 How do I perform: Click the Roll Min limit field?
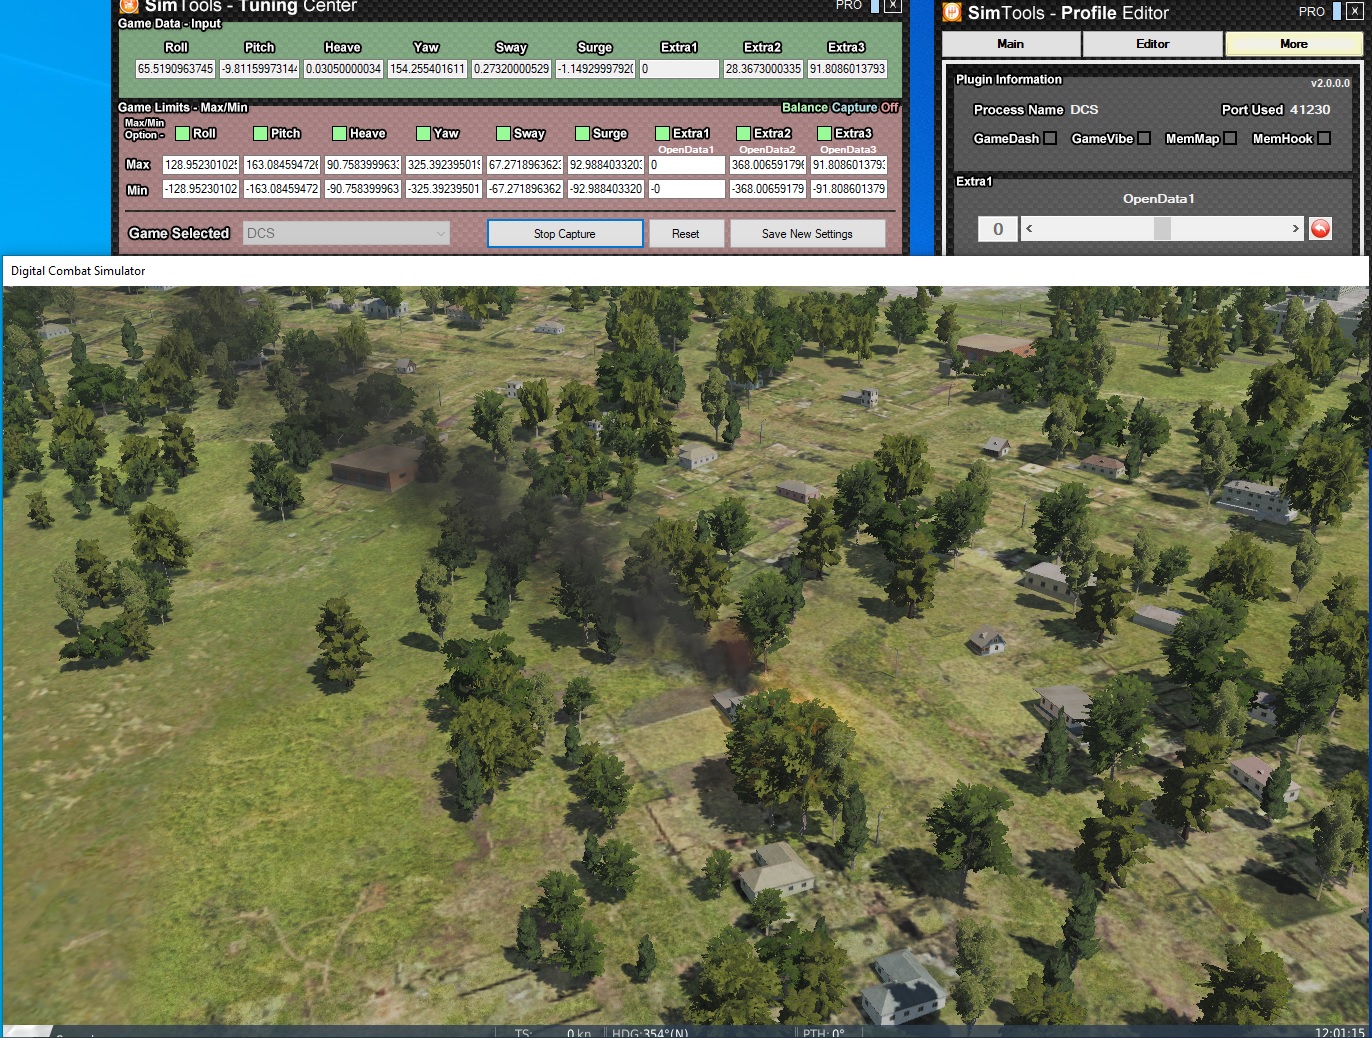201,189
